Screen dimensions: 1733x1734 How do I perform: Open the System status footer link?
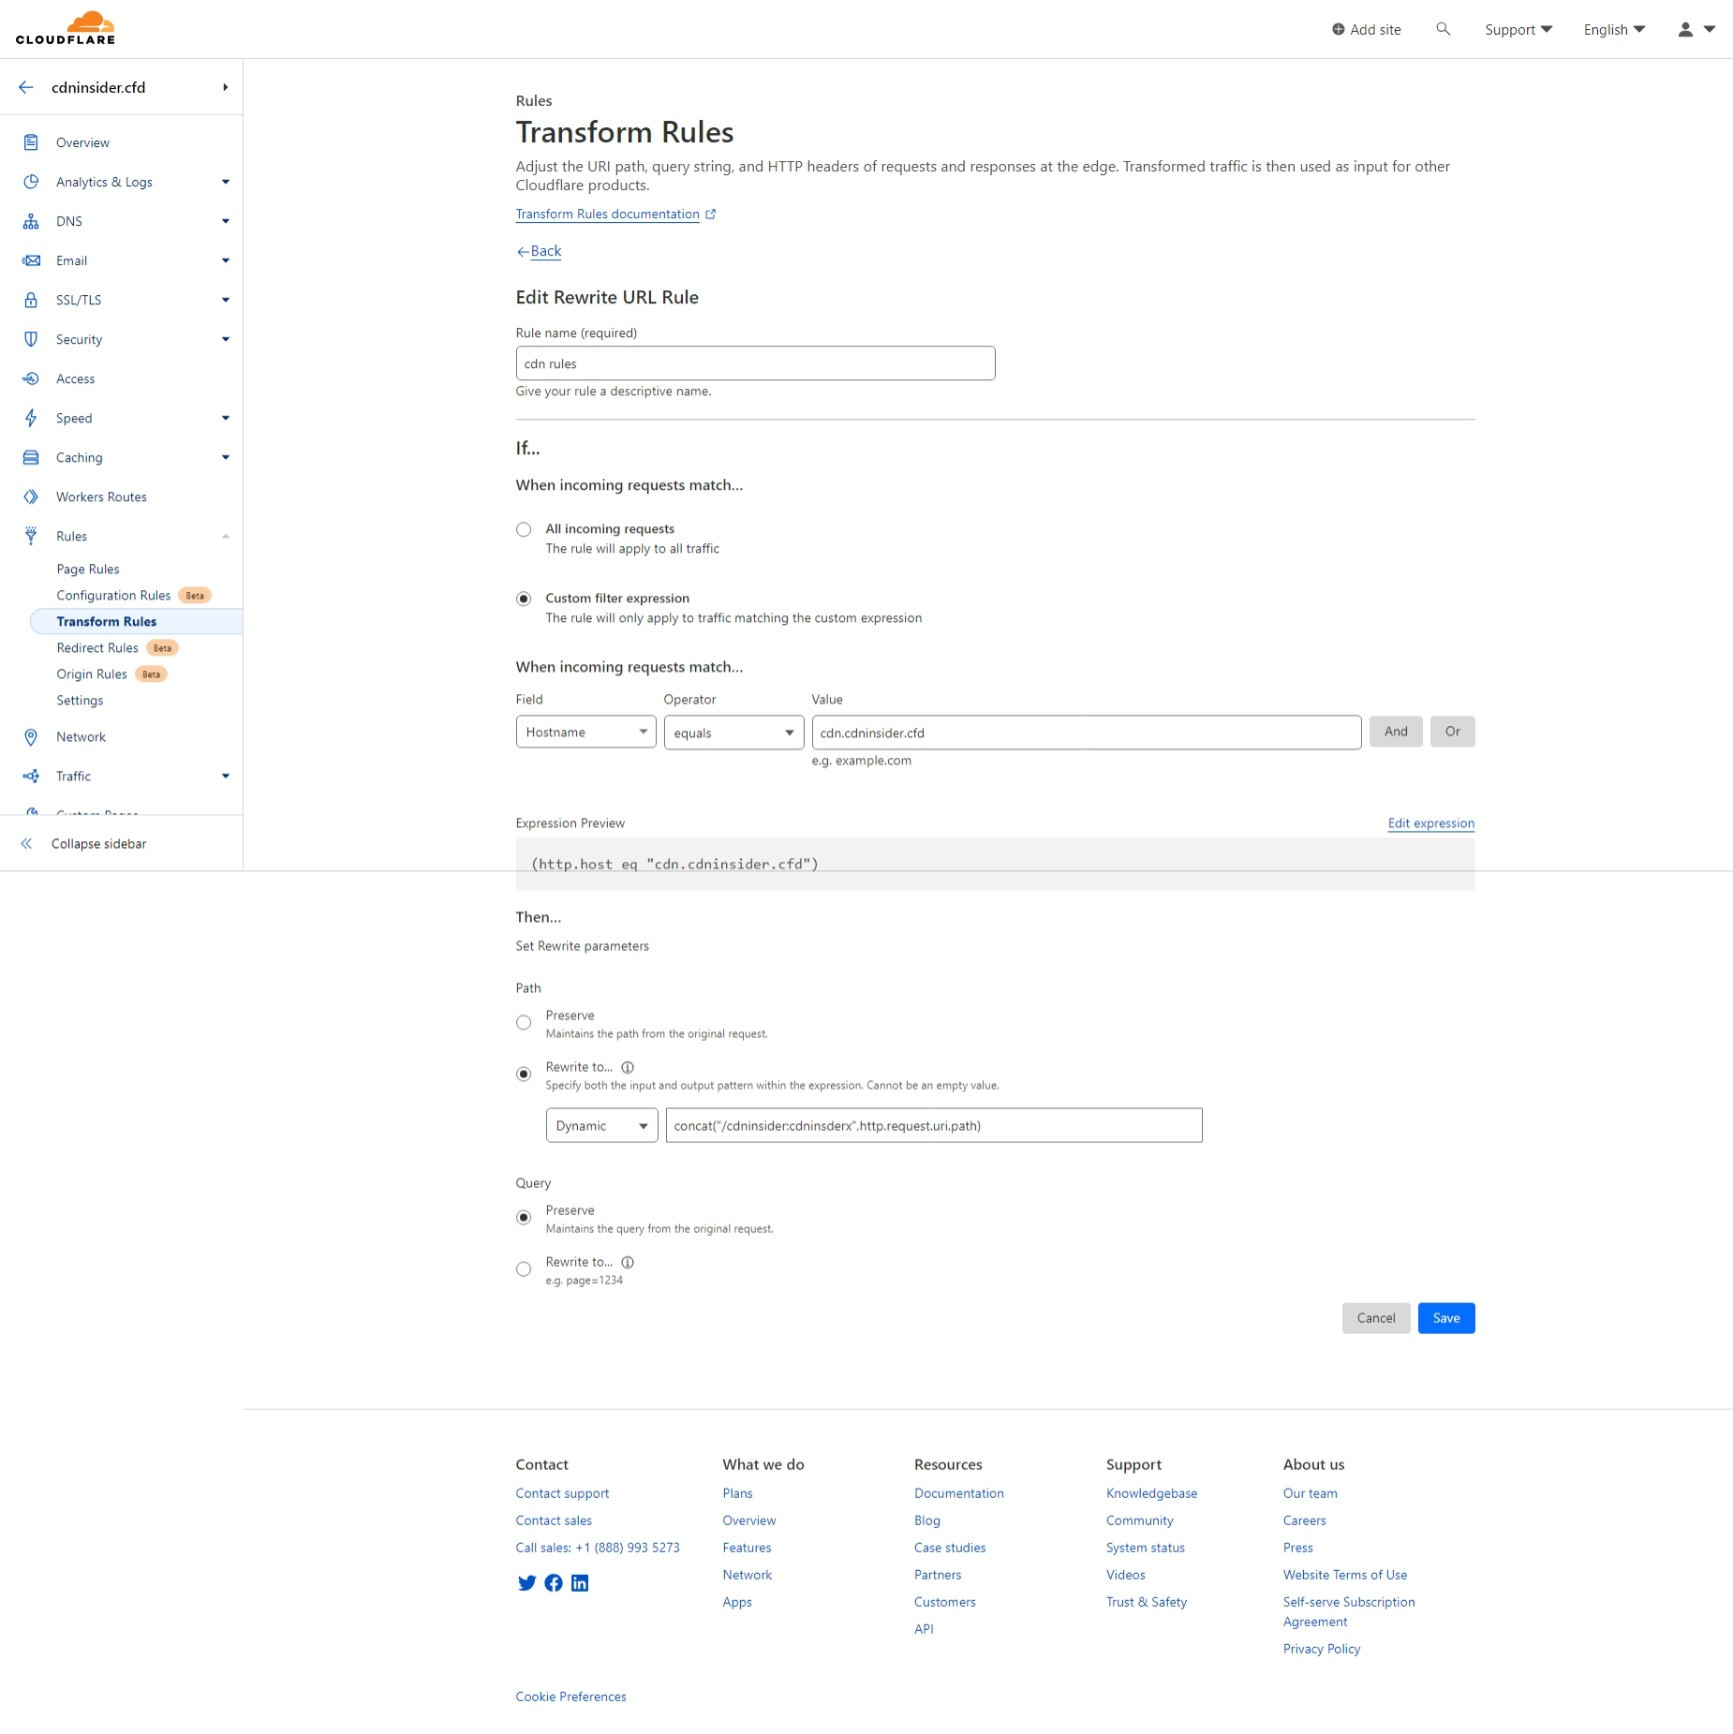coord(1145,1547)
